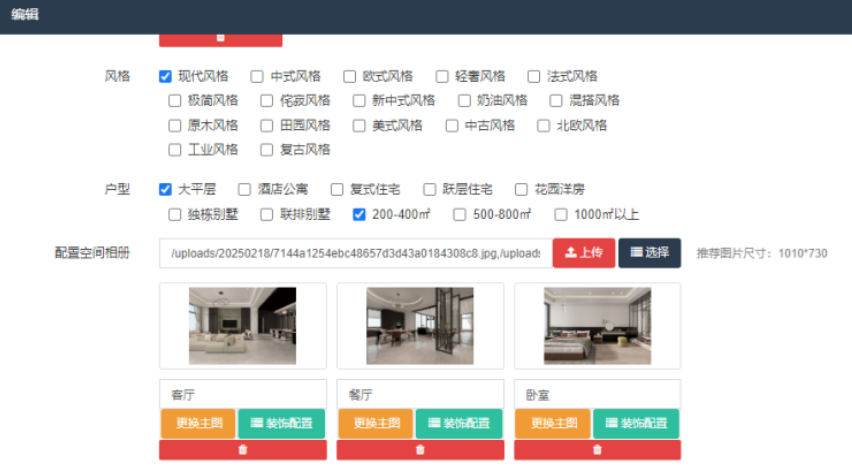852x469 pixels.
Task: Click the 上传 upload button
Action: 583,253
